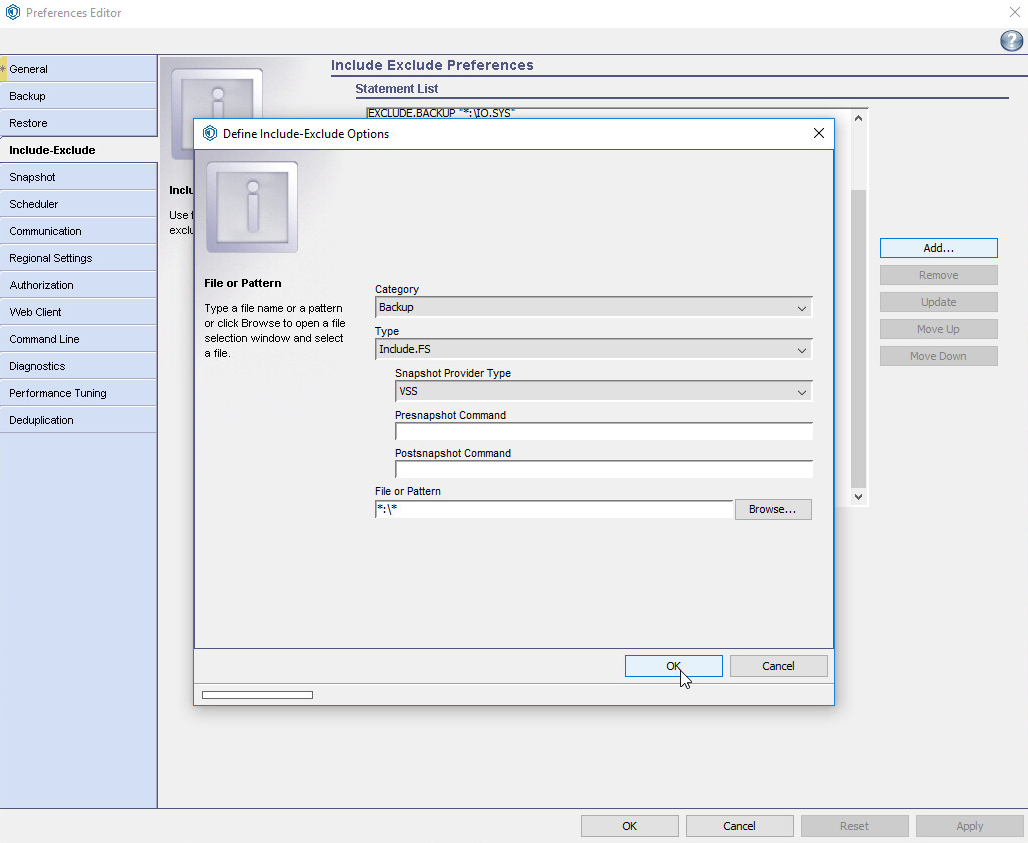This screenshot has width=1028, height=843.
Task: Open the Category dropdown
Action: [x=593, y=308]
